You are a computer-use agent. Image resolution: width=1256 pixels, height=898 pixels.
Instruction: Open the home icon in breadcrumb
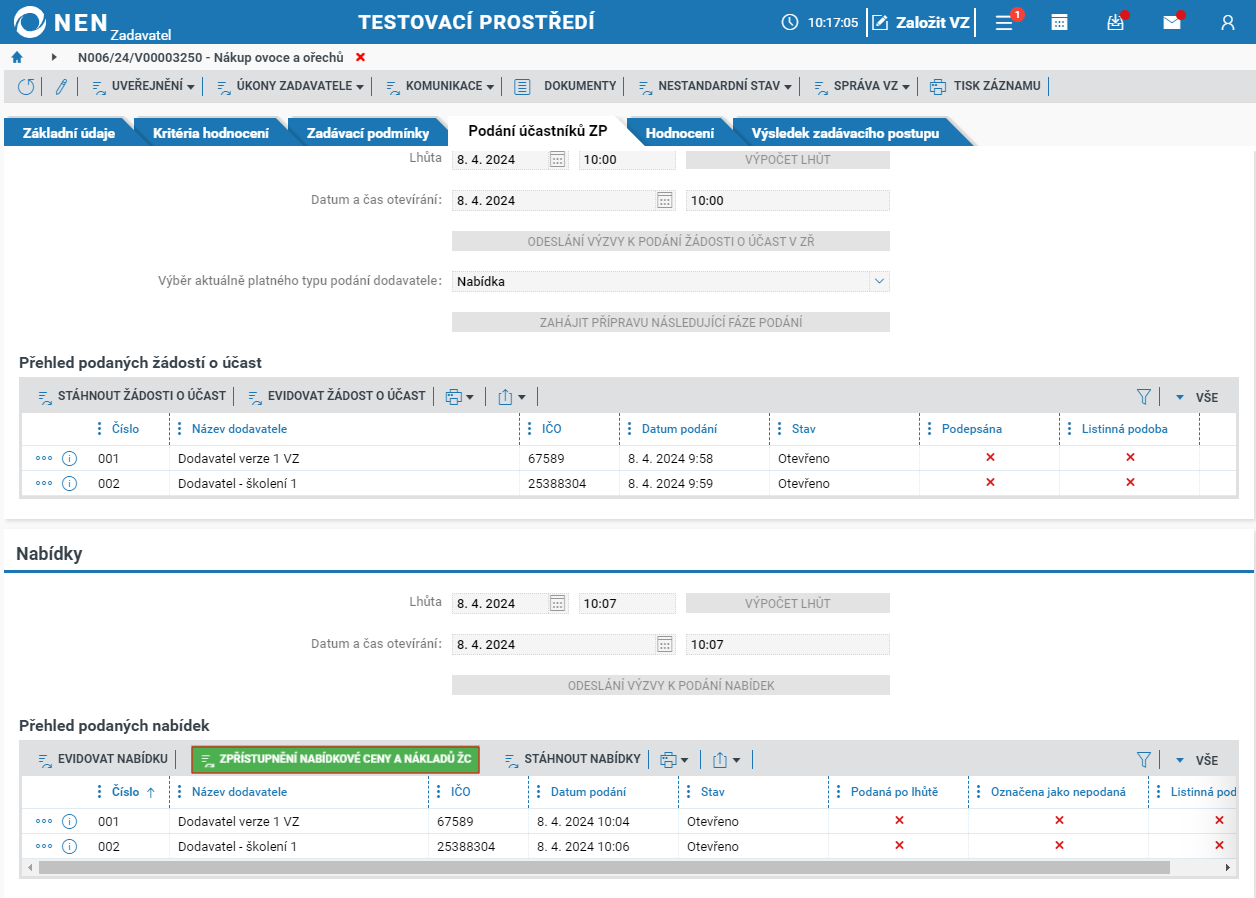click(17, 57)
